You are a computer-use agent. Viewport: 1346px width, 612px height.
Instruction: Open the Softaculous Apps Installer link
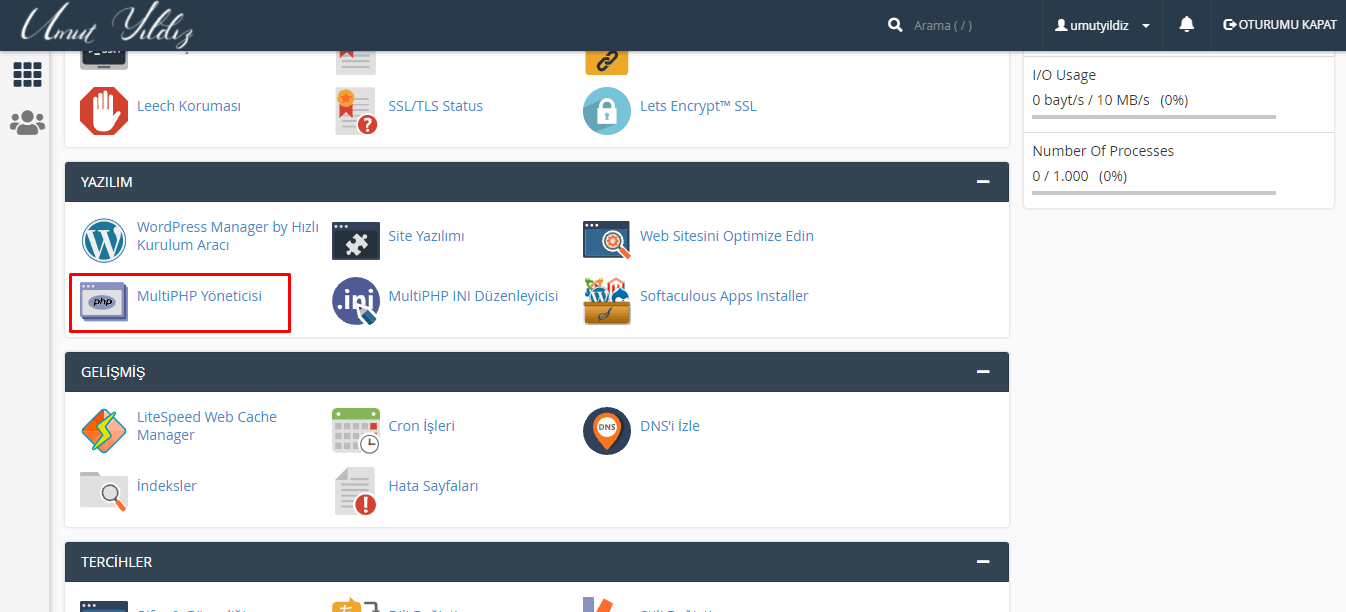[x=724, y=296]
